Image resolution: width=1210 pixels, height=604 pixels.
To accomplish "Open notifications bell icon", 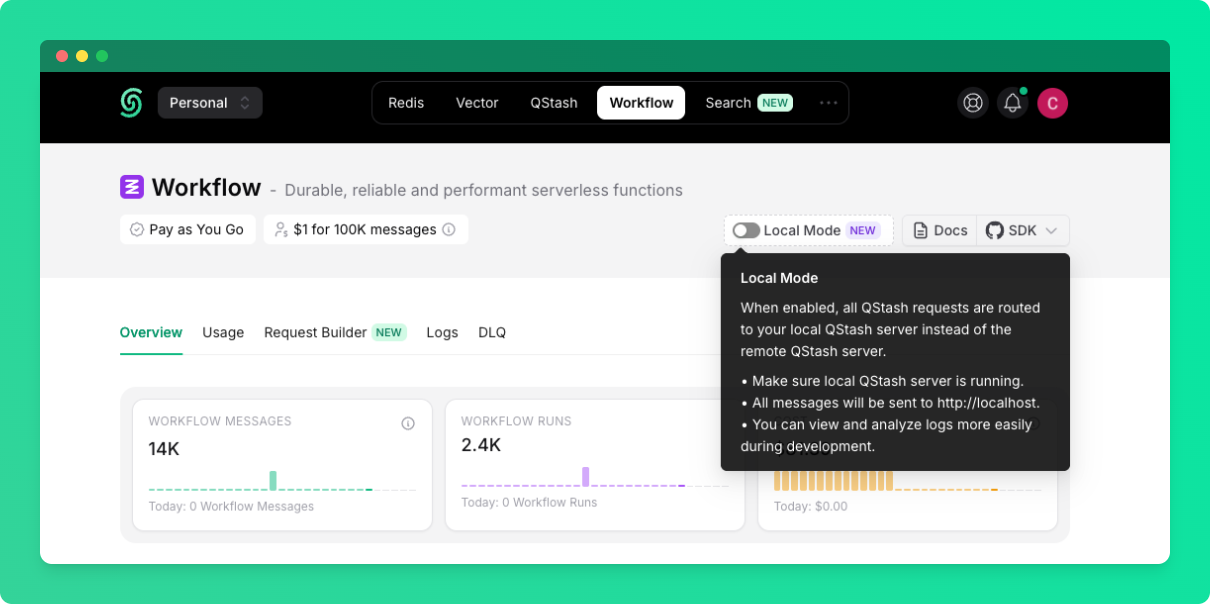I will (x=1012, y=103).
